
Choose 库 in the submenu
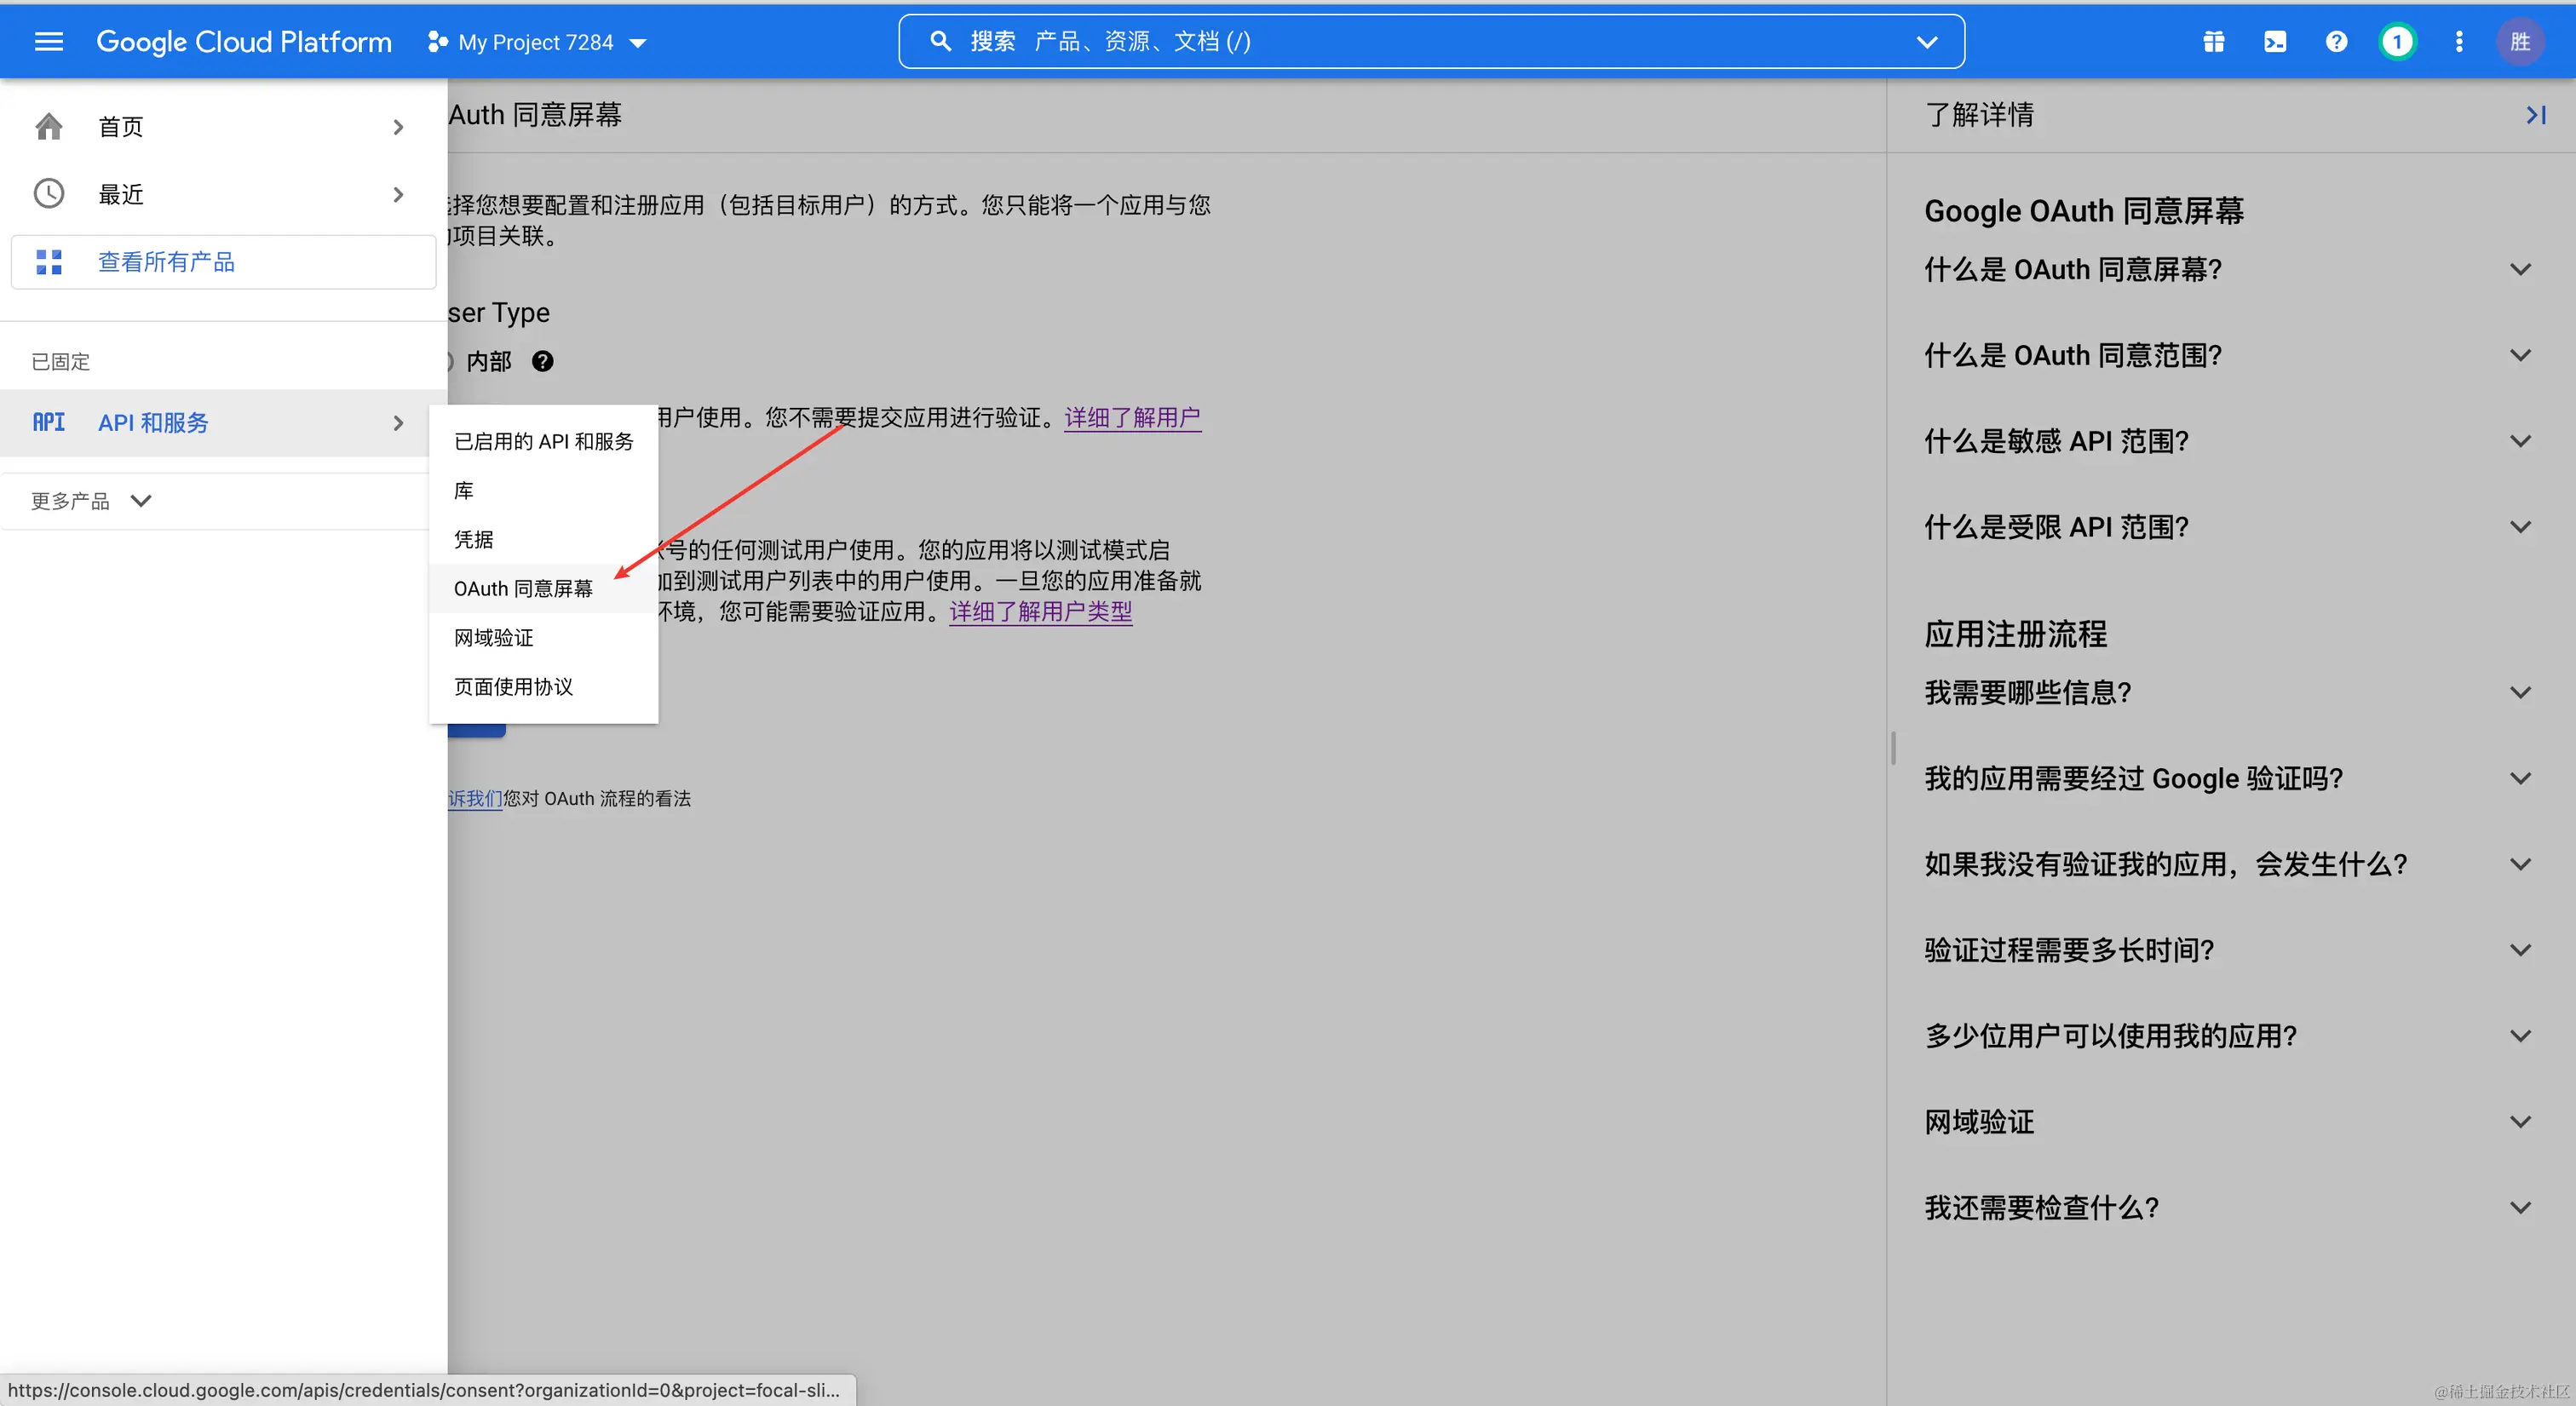[543, 490]
